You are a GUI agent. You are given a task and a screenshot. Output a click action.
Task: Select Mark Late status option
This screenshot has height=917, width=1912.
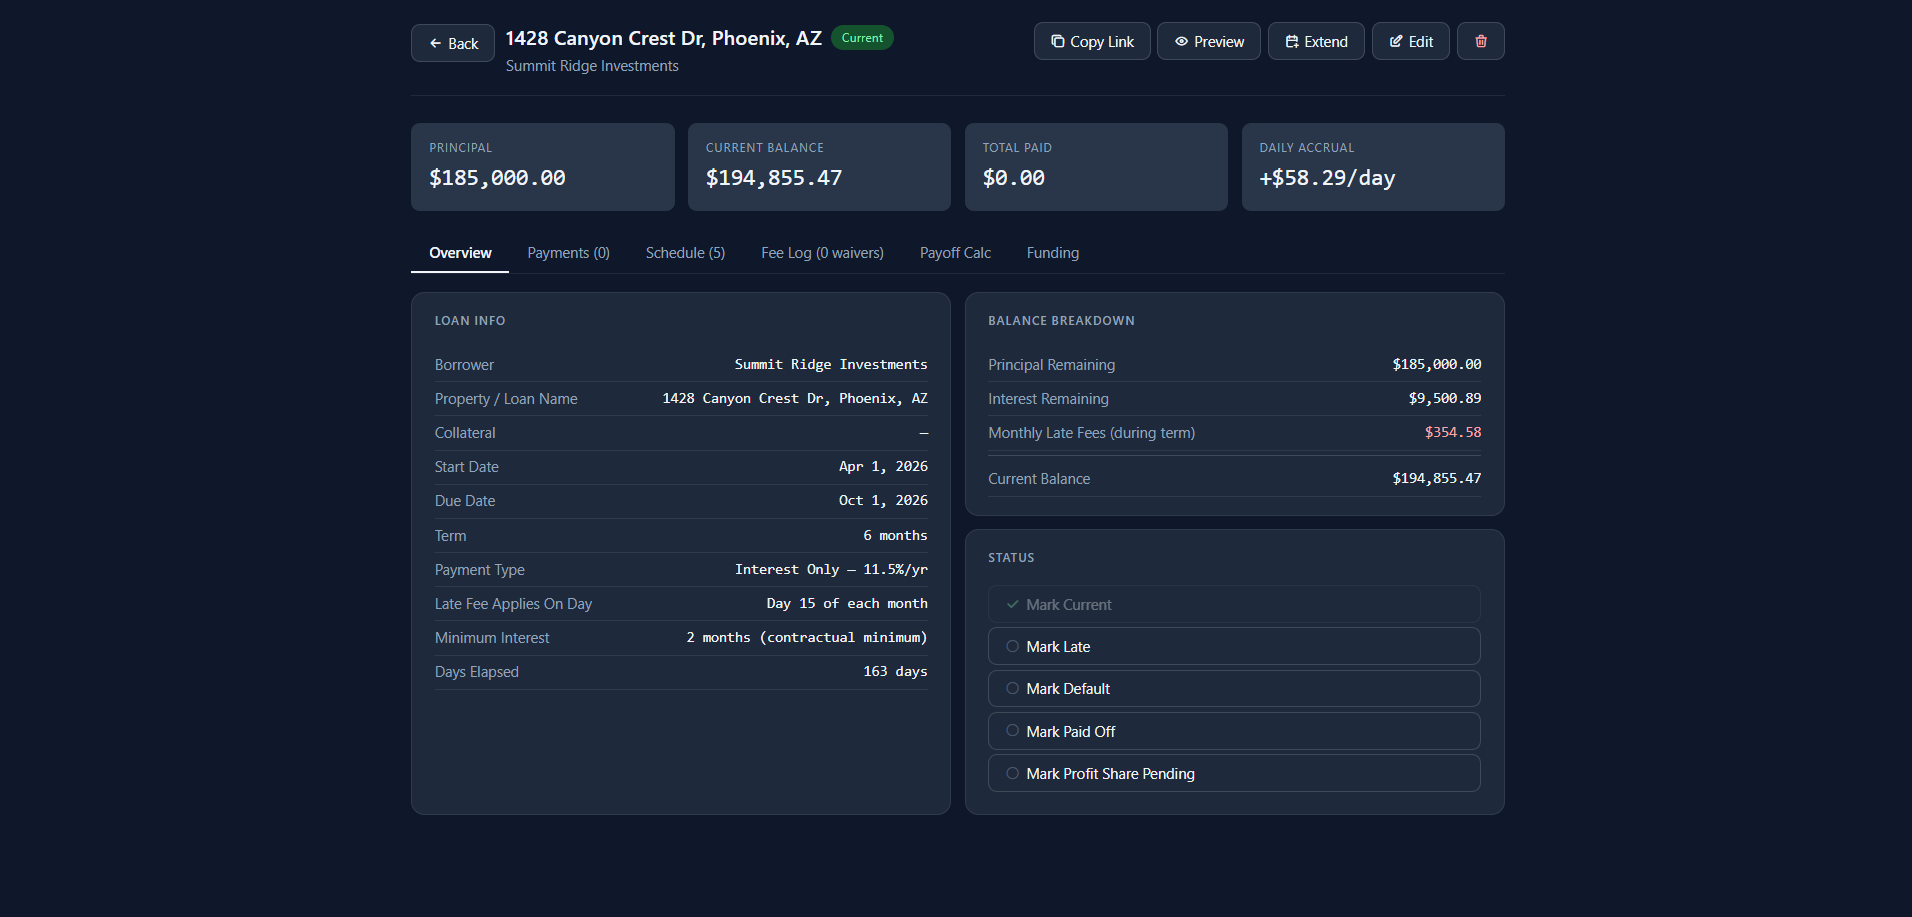(x=1234, y=646)
